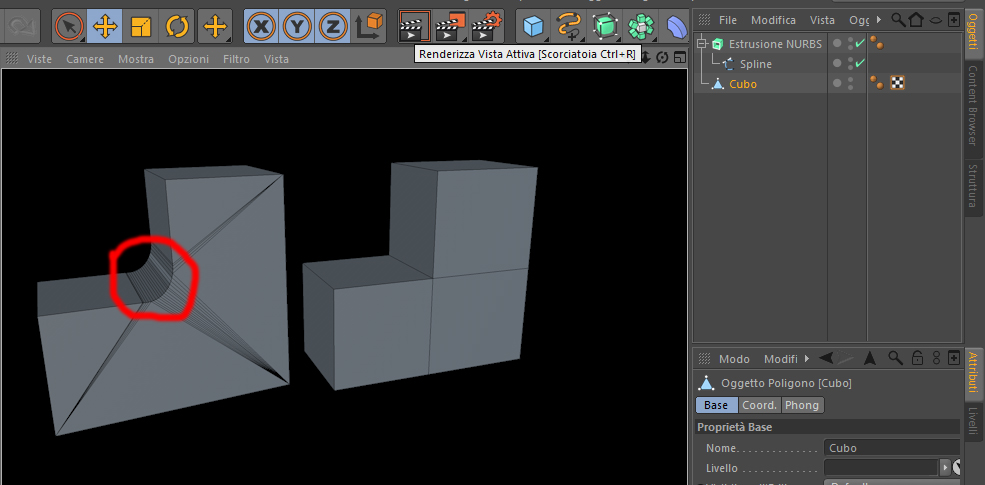Toggle viewport layout icon in viewport header
Screen dimensions: 985x485
(679, 58)
